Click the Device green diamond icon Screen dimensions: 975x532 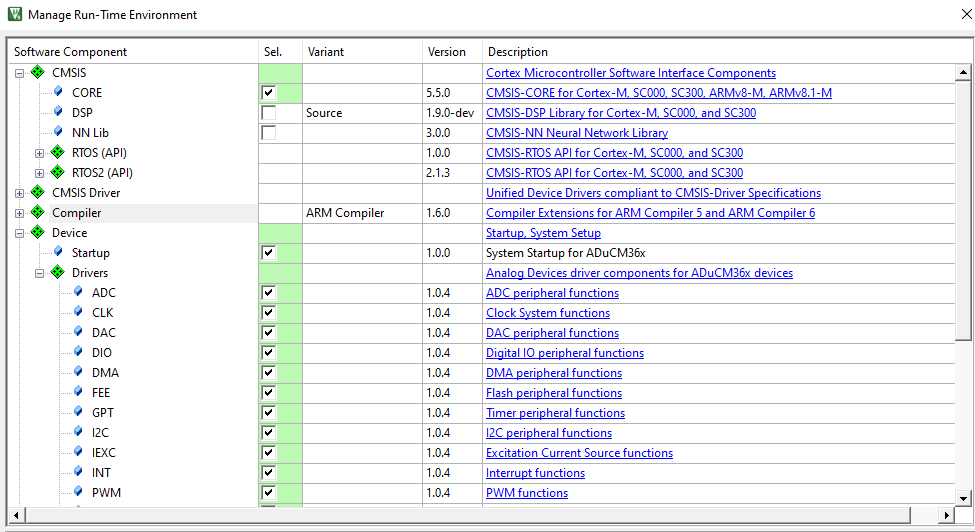click(38, 232)
